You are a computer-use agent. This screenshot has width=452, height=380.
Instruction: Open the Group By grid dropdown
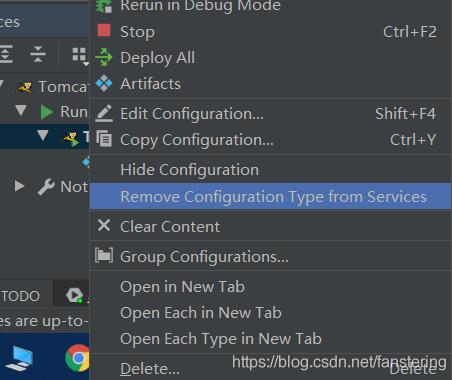coord(80,56)
